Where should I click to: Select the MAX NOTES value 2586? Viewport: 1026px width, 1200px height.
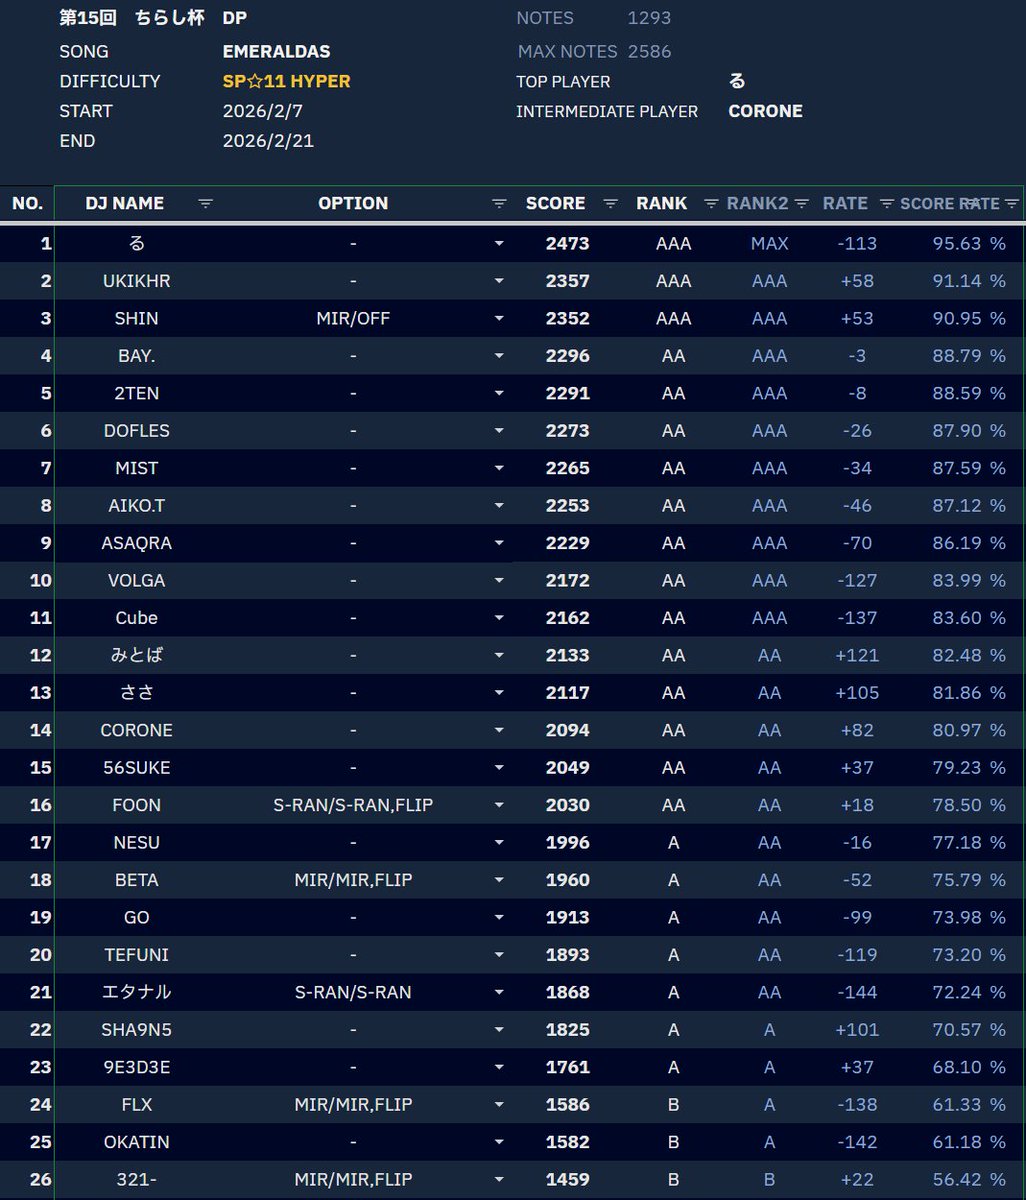650,51
